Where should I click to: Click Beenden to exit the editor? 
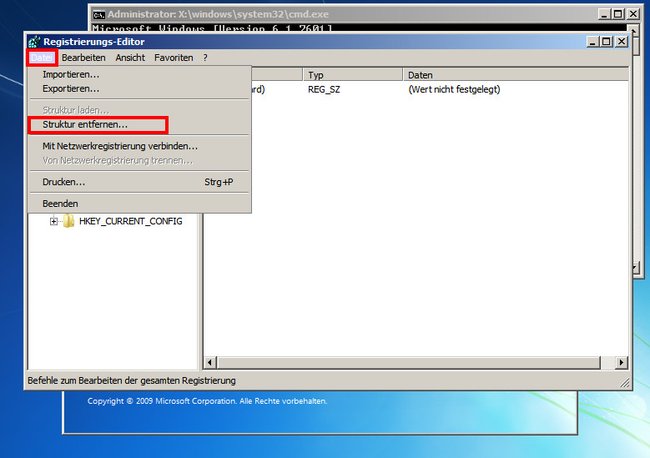click(139, 204)
